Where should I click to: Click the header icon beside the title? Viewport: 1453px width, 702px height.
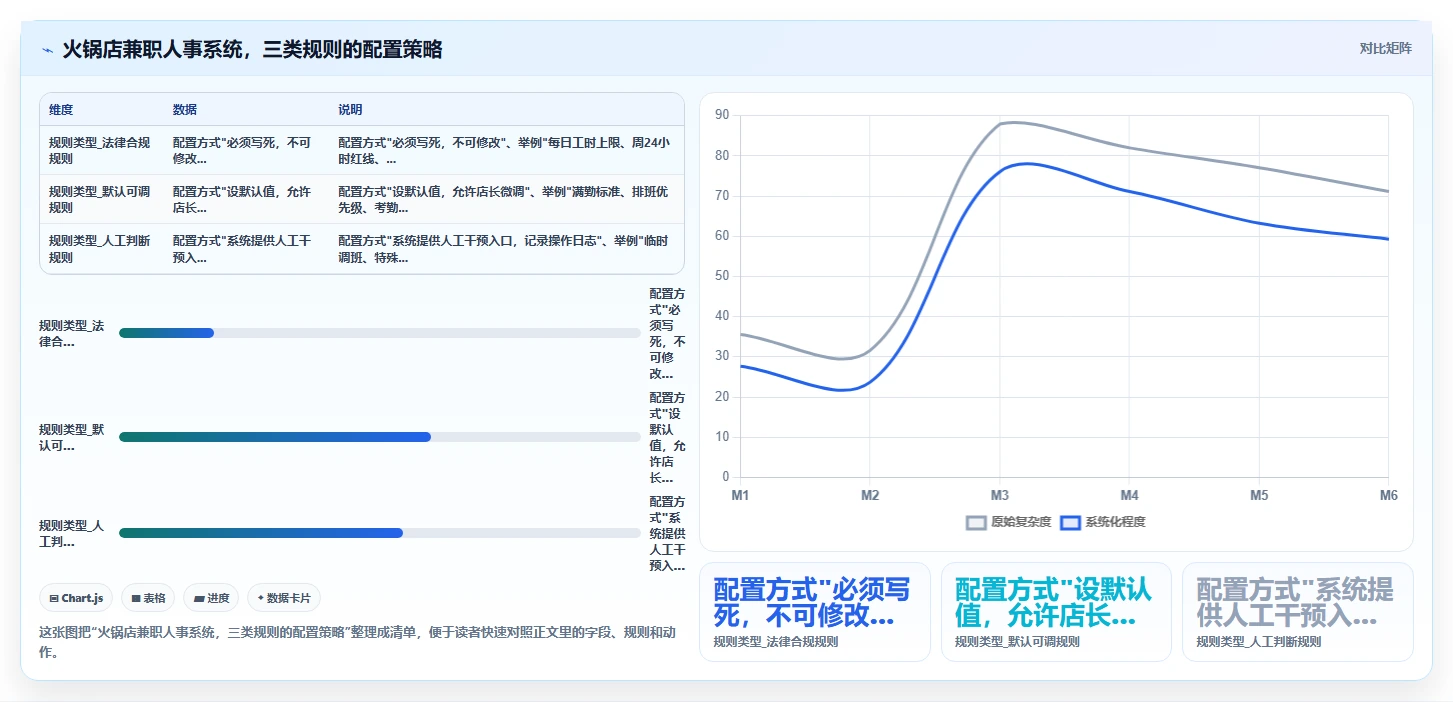(47, 49)
